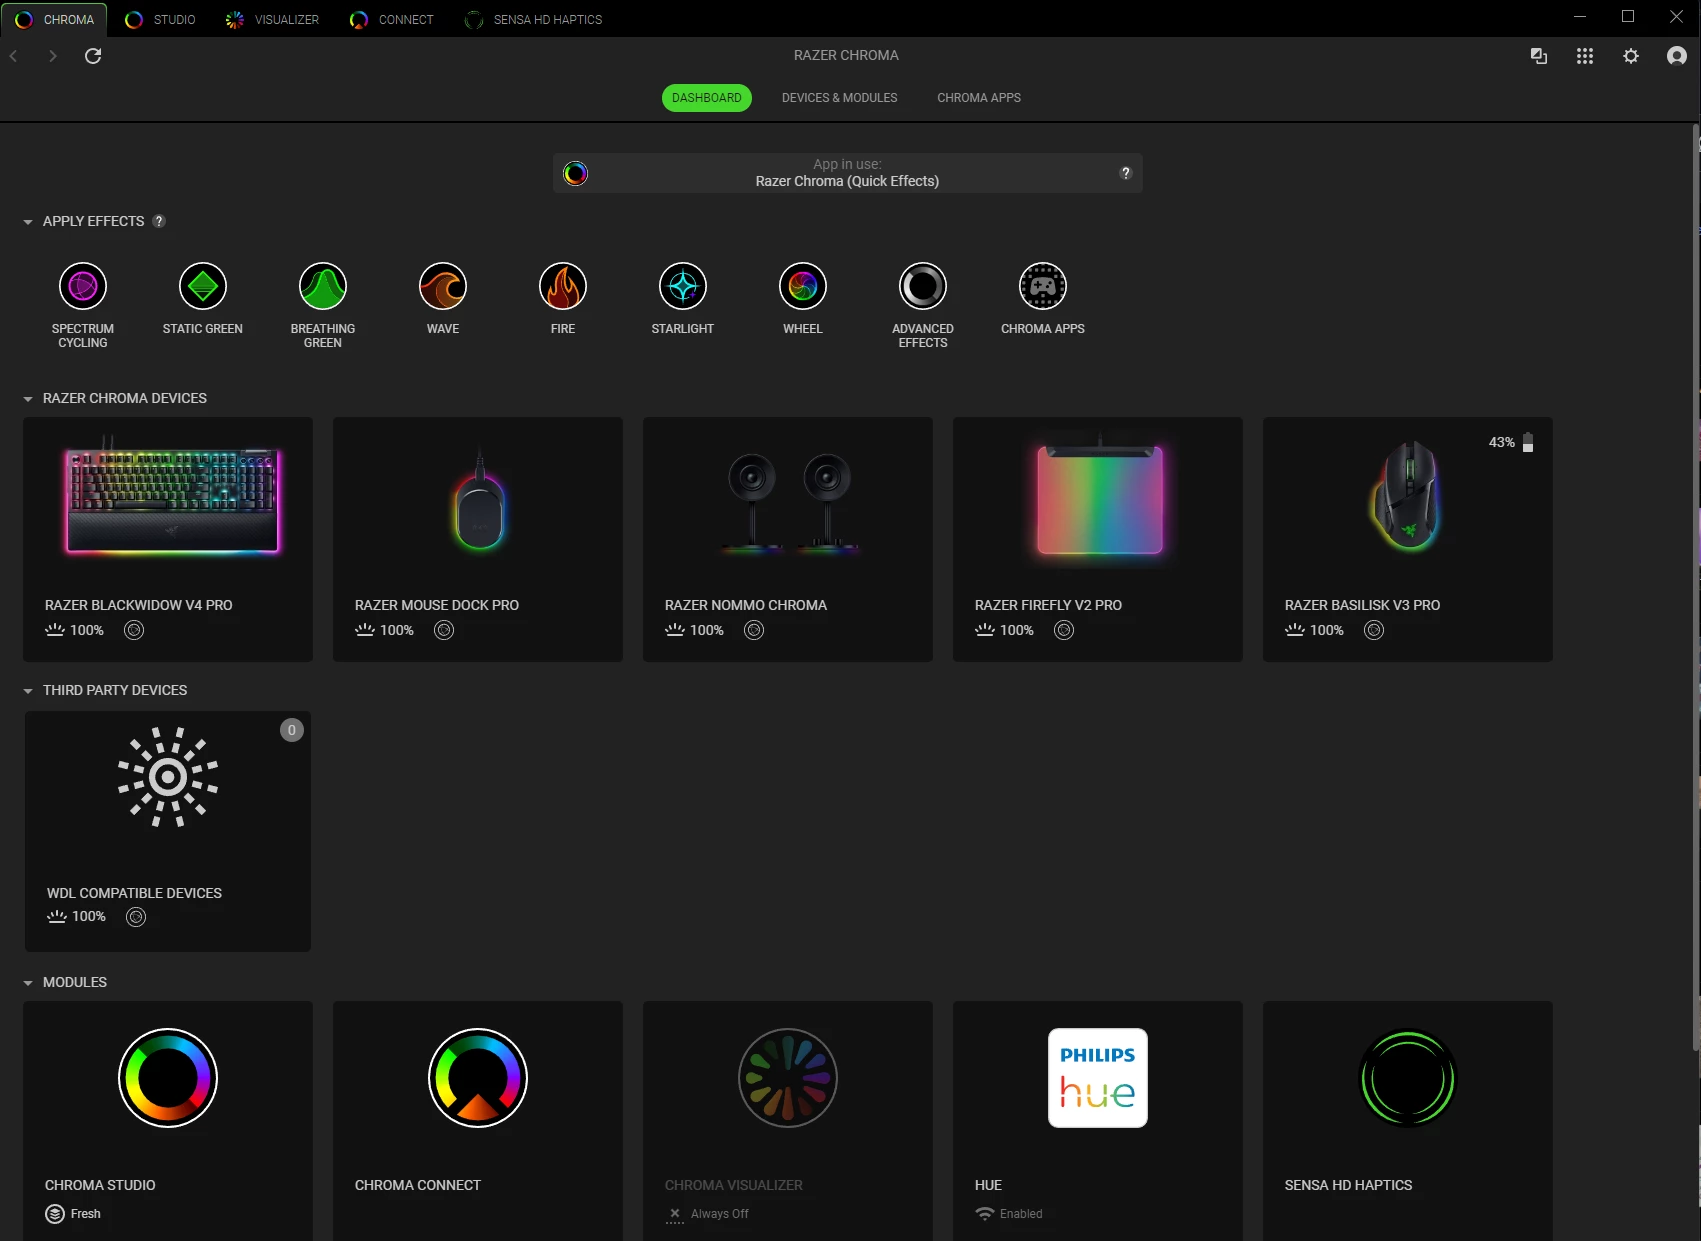This screenshot has width=1701, height=1241.
Task: Open Razer Basilisk V3 Pro mouse card
Action: click(1408, 540)
